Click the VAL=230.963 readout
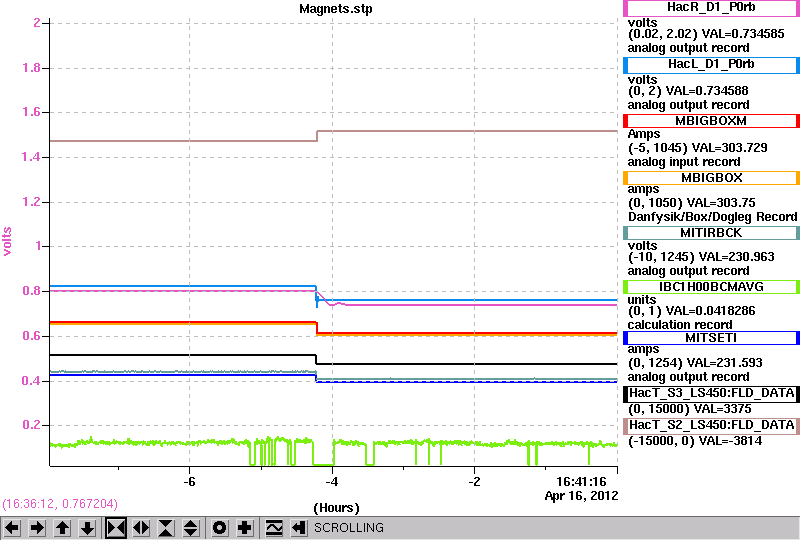The width and height of the screenshot is (800, 540). click(x=736, y=257)
